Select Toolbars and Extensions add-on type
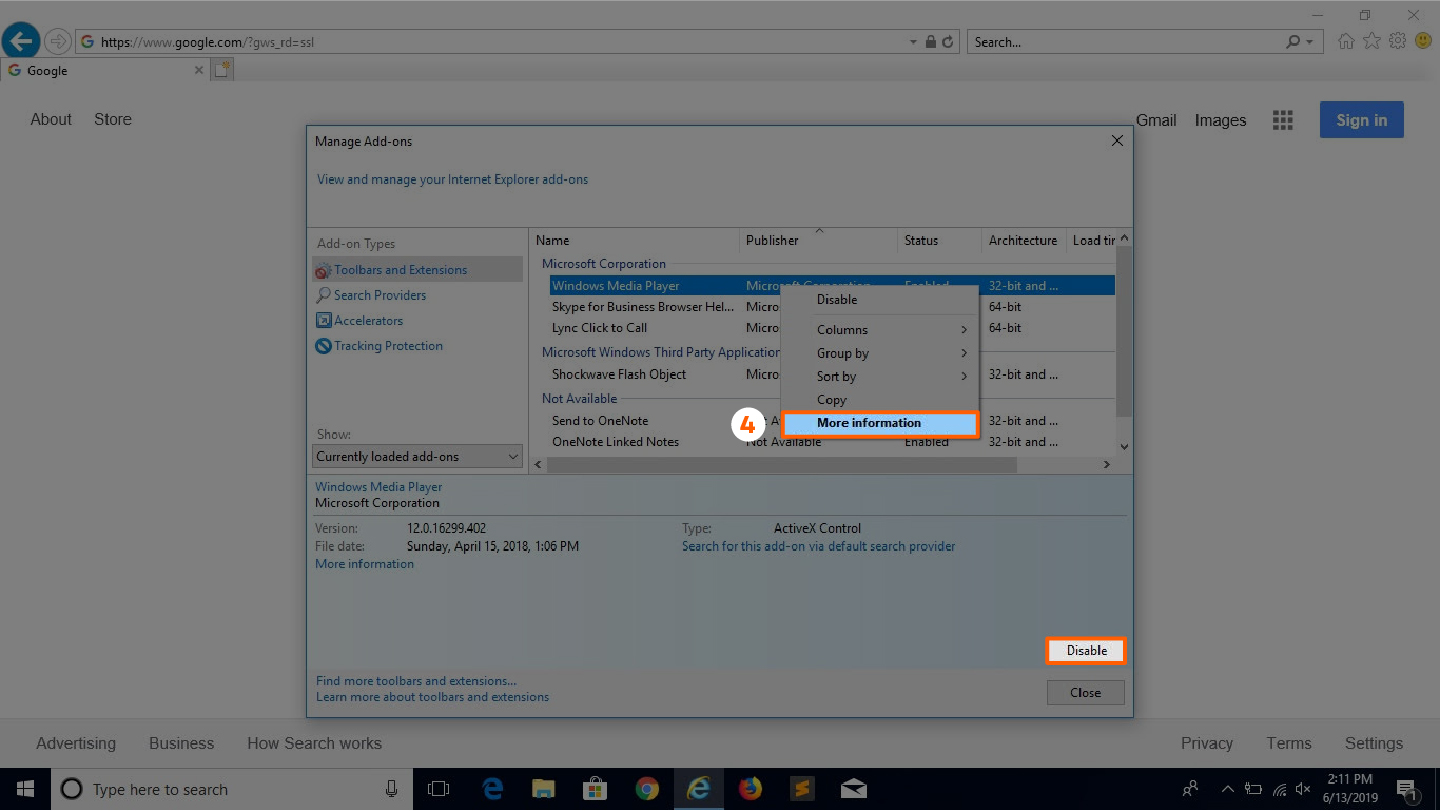The width and height of the screenshot is (1440, 811). click(x=417, y=270)
